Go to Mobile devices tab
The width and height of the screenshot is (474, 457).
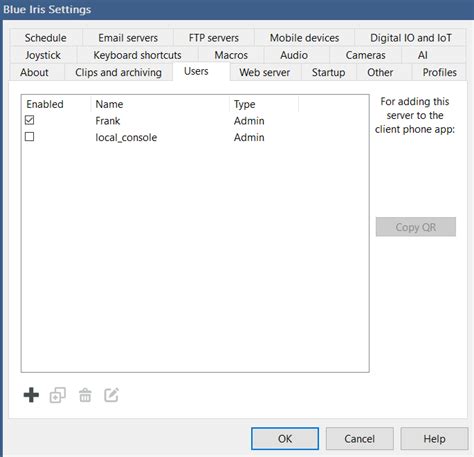click(304, 38)
